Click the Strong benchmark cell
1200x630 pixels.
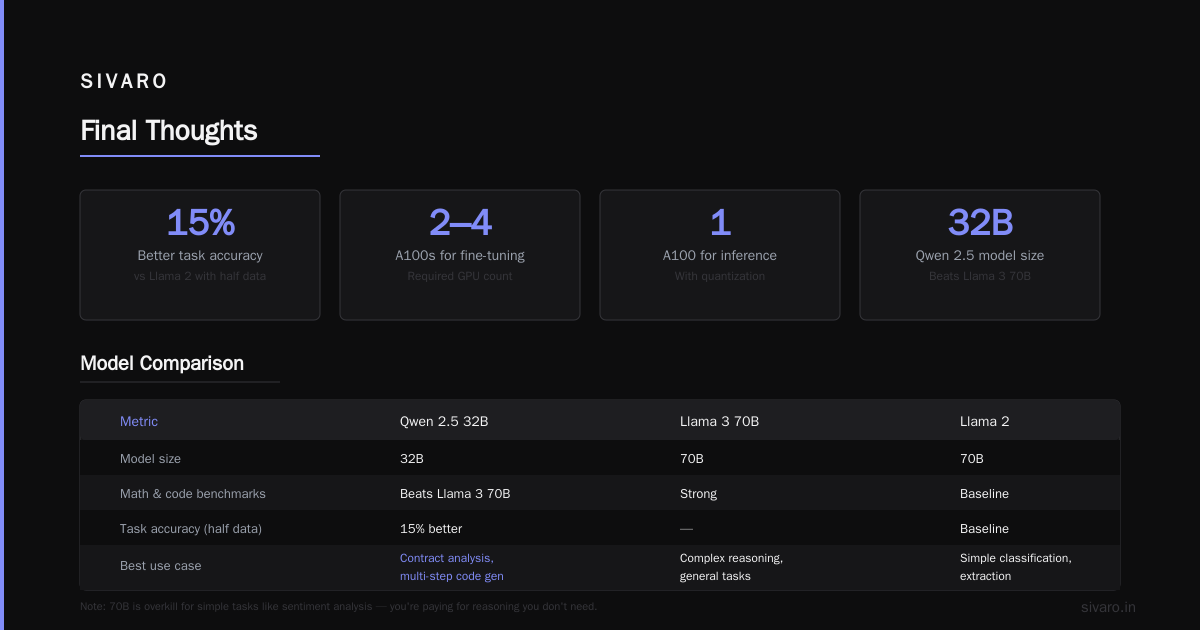pos(698,493)
